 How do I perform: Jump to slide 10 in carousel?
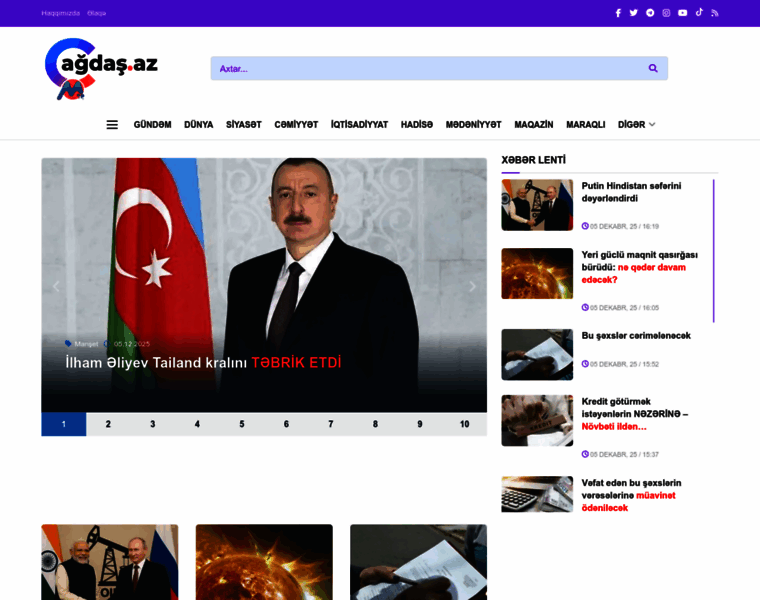[x=464, y=424]
